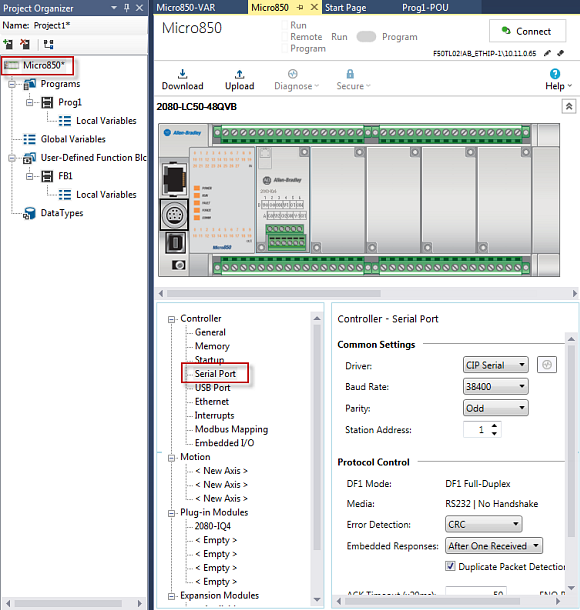Collapse the Plug-in Modules node

pos(171,513)
